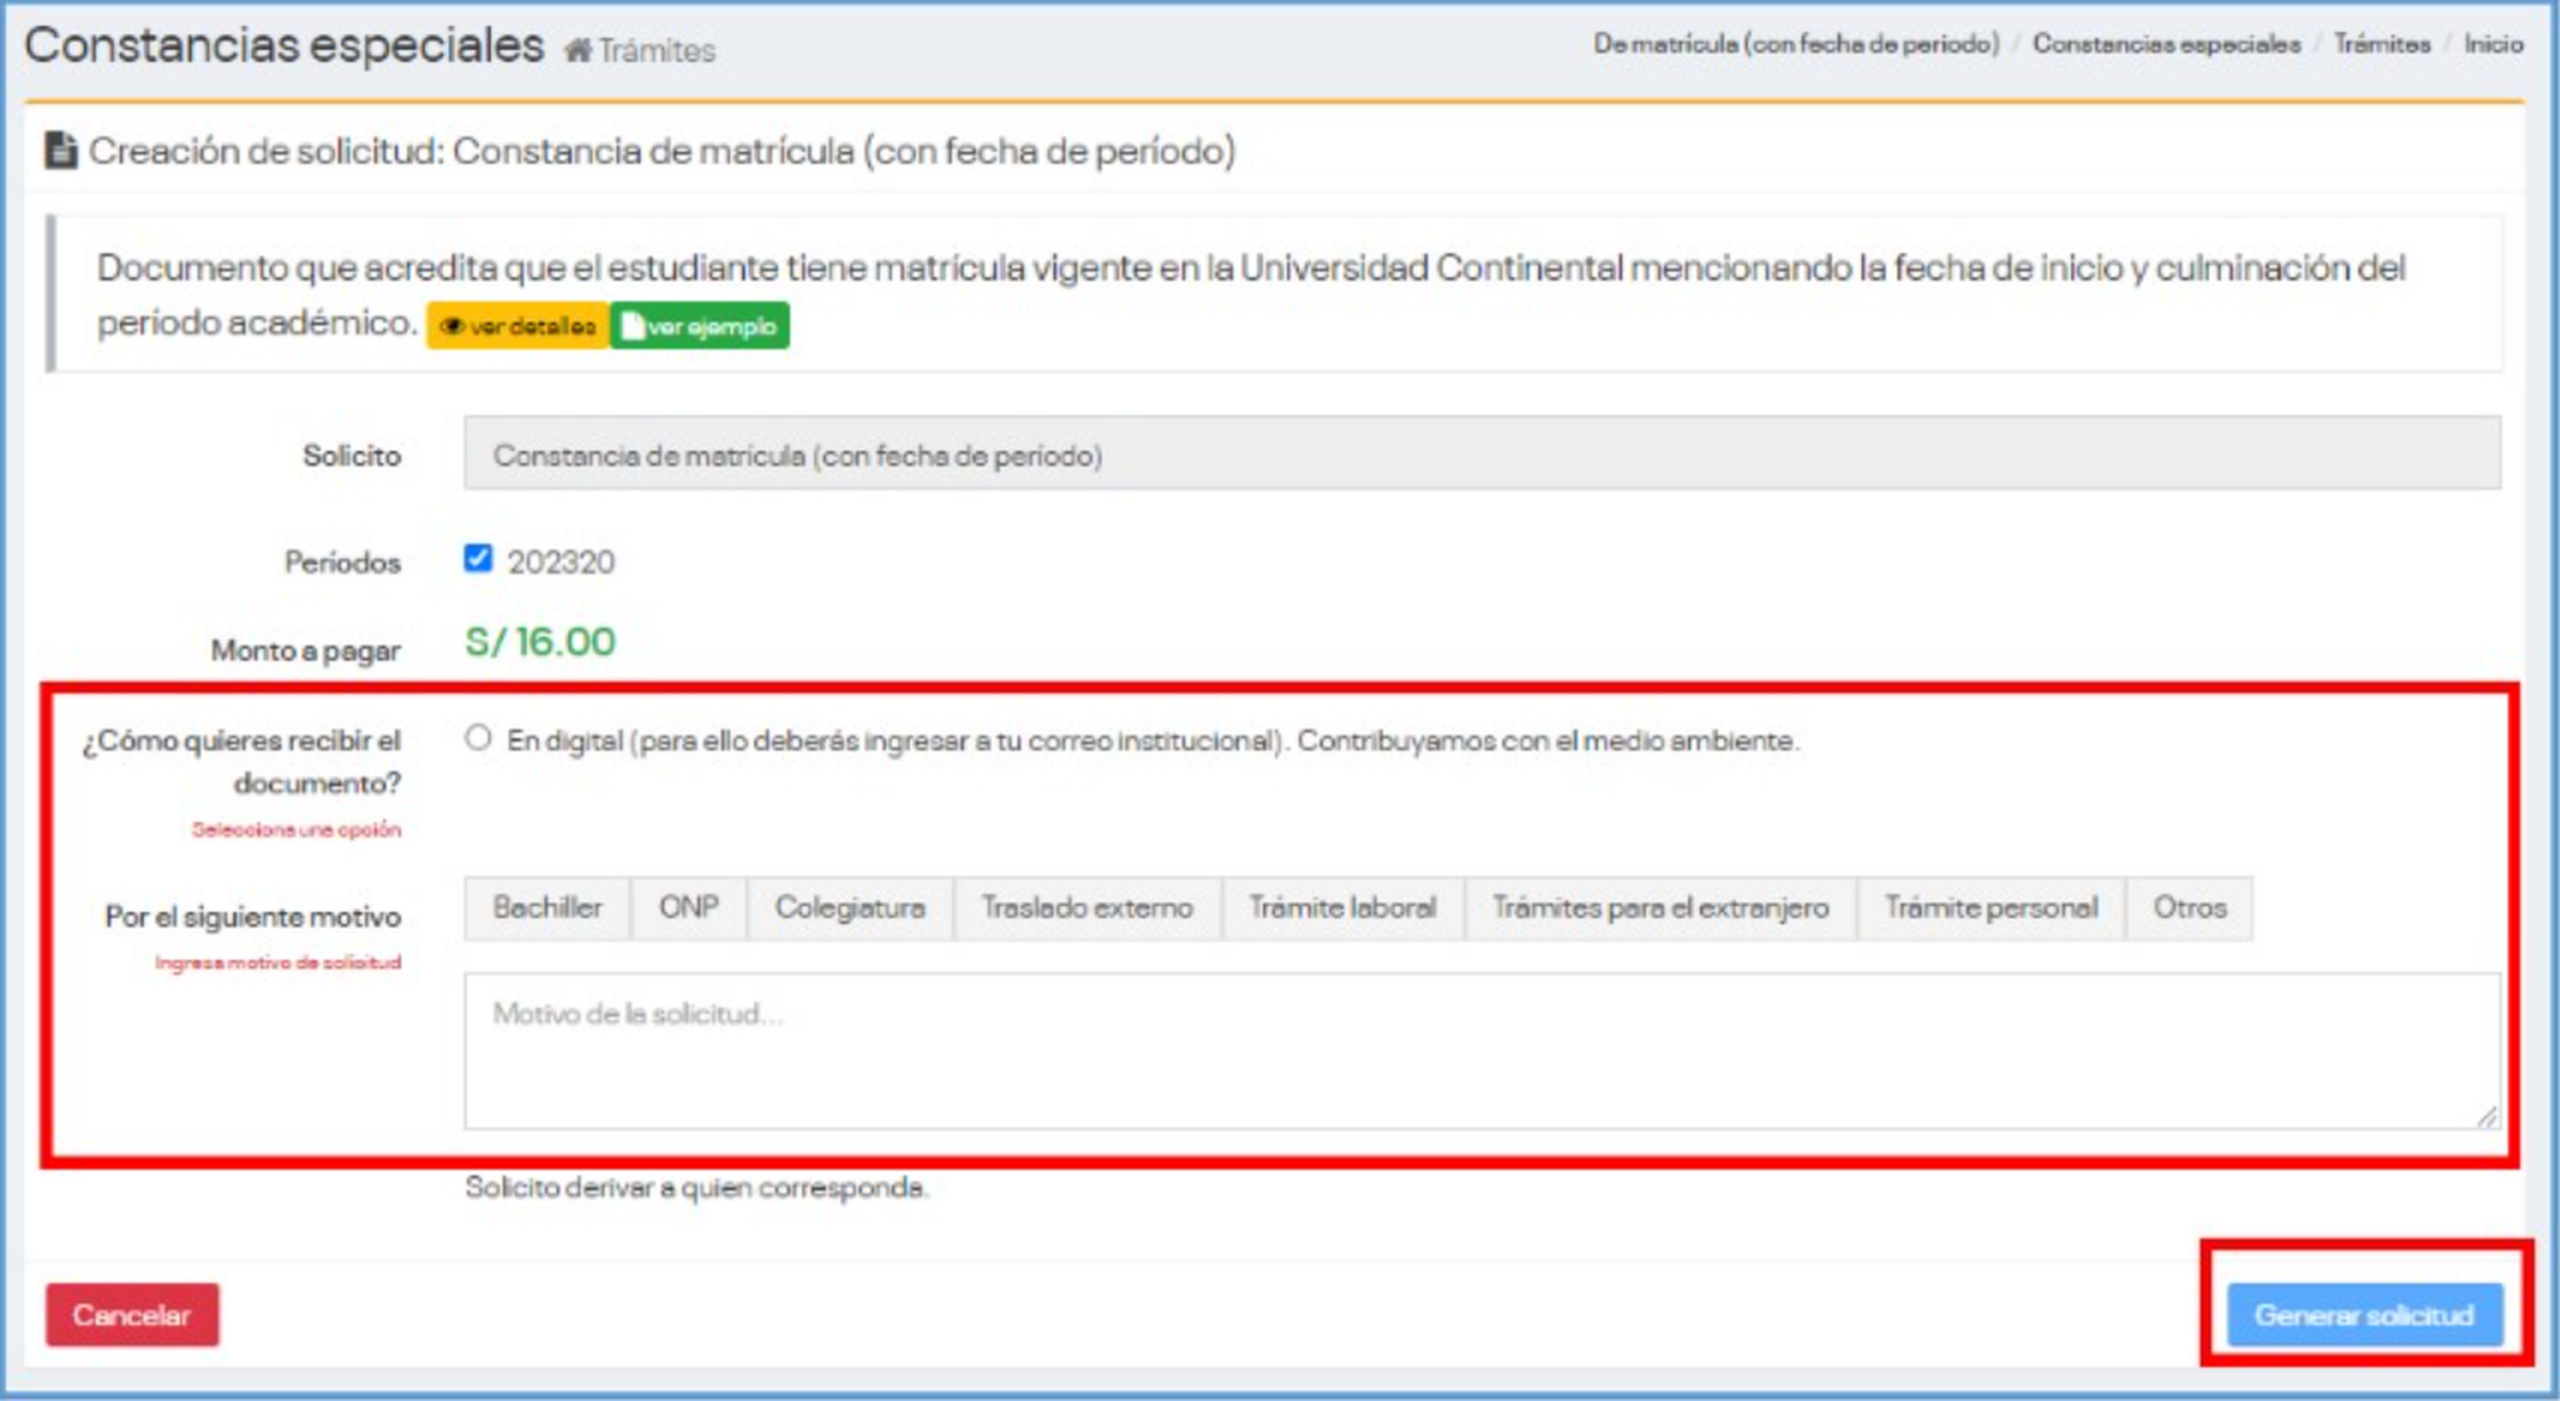Click the yellow 'ver detalles' eye button
2560x1401 pixels.
click(x=518, y=326)
